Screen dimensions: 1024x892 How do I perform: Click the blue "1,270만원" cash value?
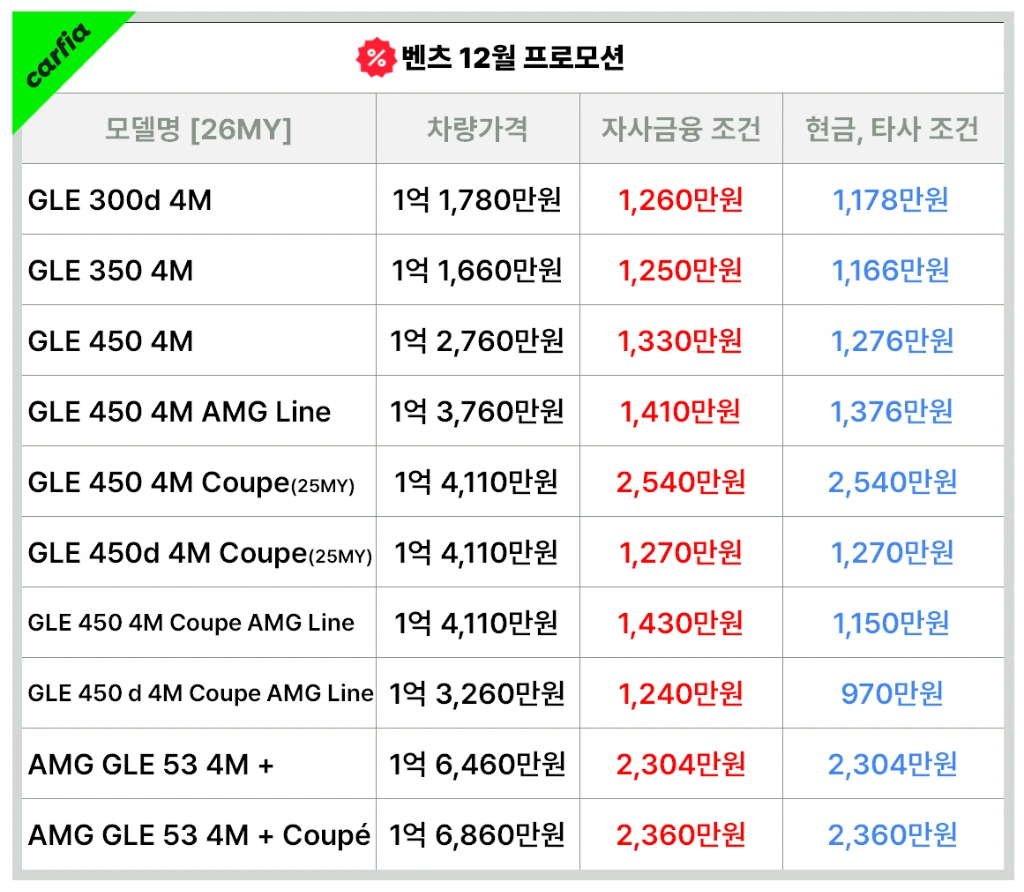(x=892, y=552)
